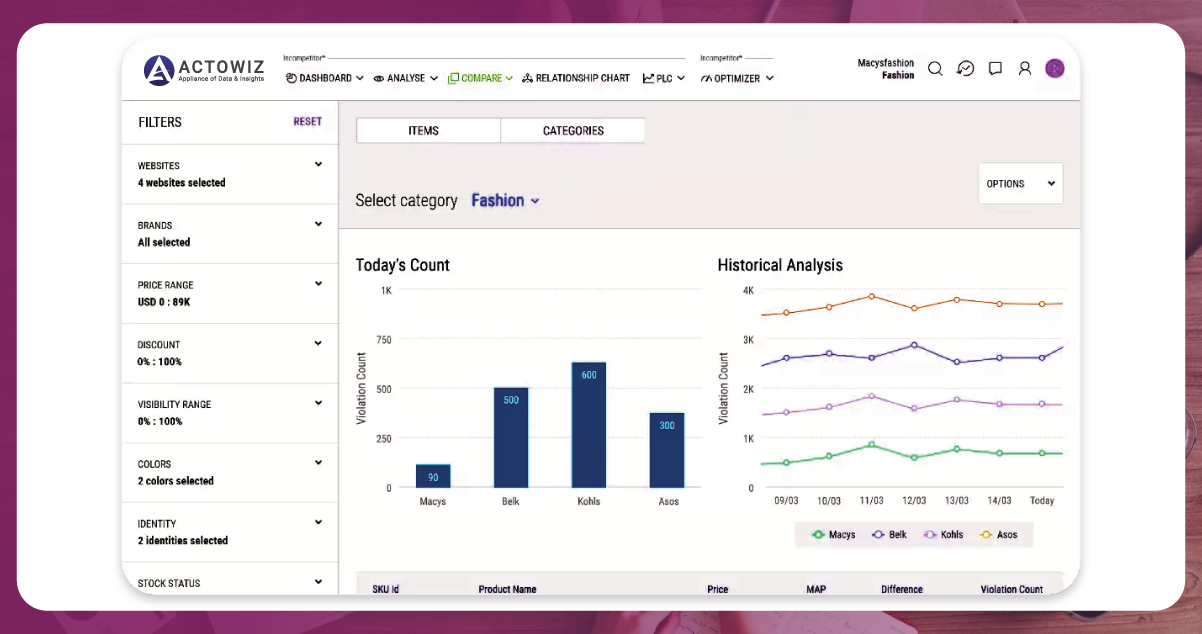1202x634 pixels.
Task: Switch to the Items tab
Action: click(x=428, y=131)
